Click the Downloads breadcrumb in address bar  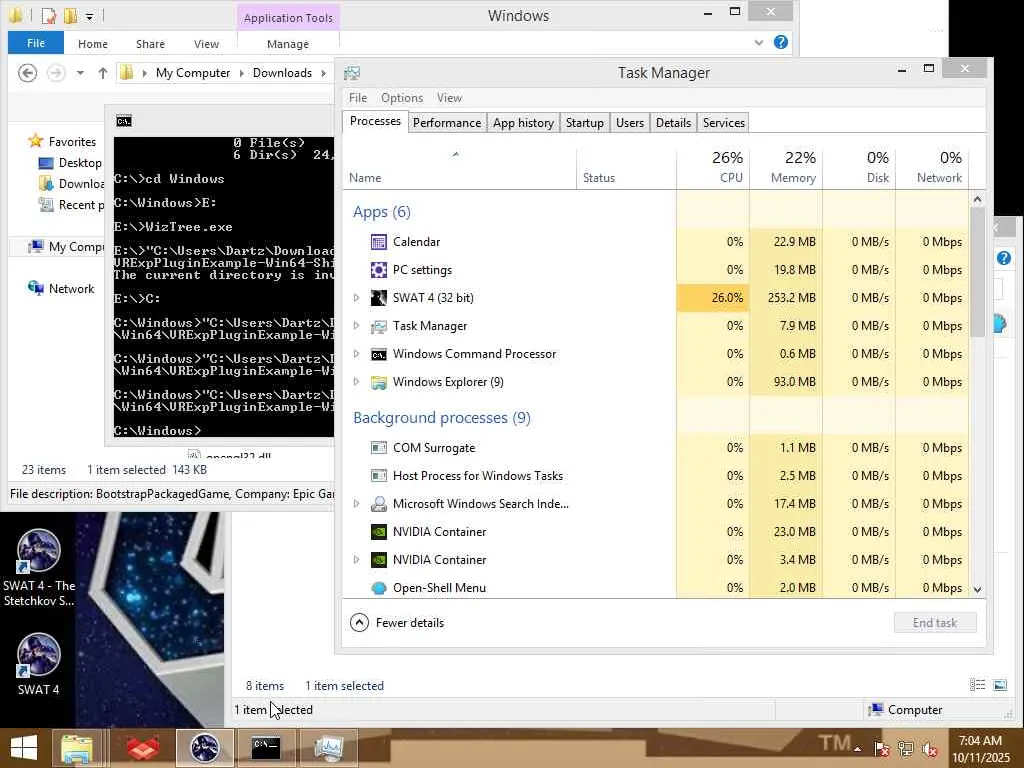tap(282, 73)
